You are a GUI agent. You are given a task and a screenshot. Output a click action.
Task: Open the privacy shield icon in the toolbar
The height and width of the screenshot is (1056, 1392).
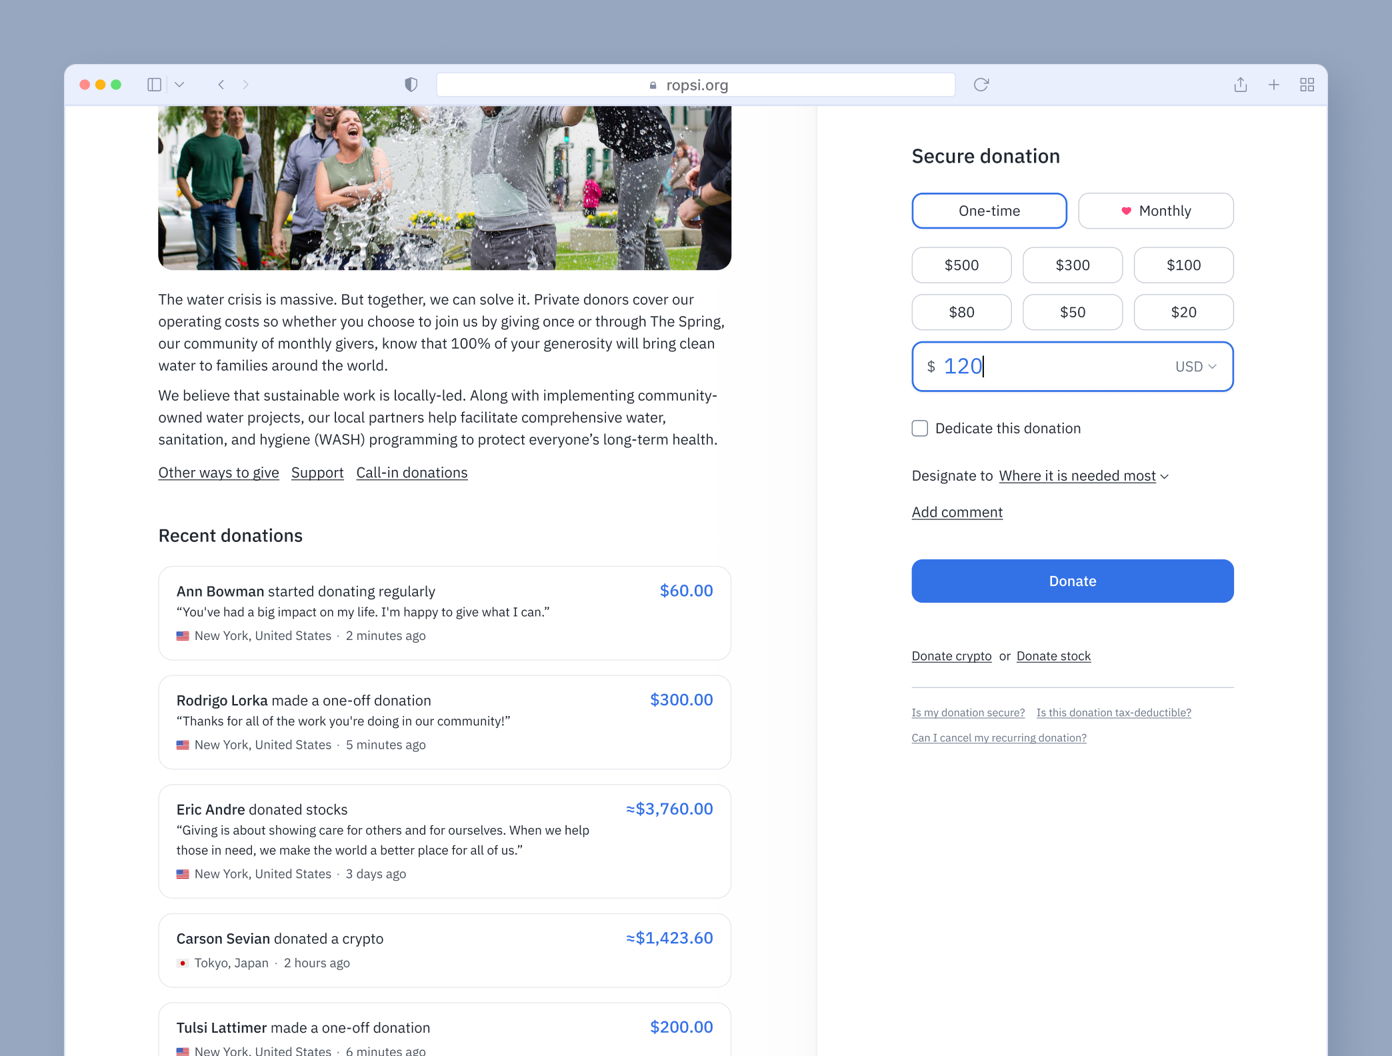coord(411,84)
